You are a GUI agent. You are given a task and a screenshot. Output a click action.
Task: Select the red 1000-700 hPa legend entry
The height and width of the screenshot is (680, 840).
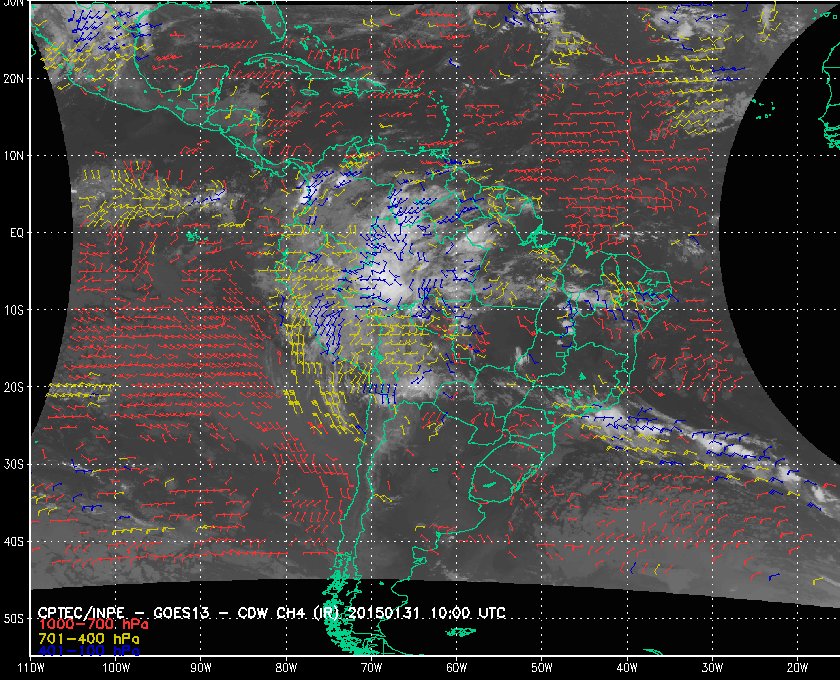pyautogui.click(x=93, y=625)
